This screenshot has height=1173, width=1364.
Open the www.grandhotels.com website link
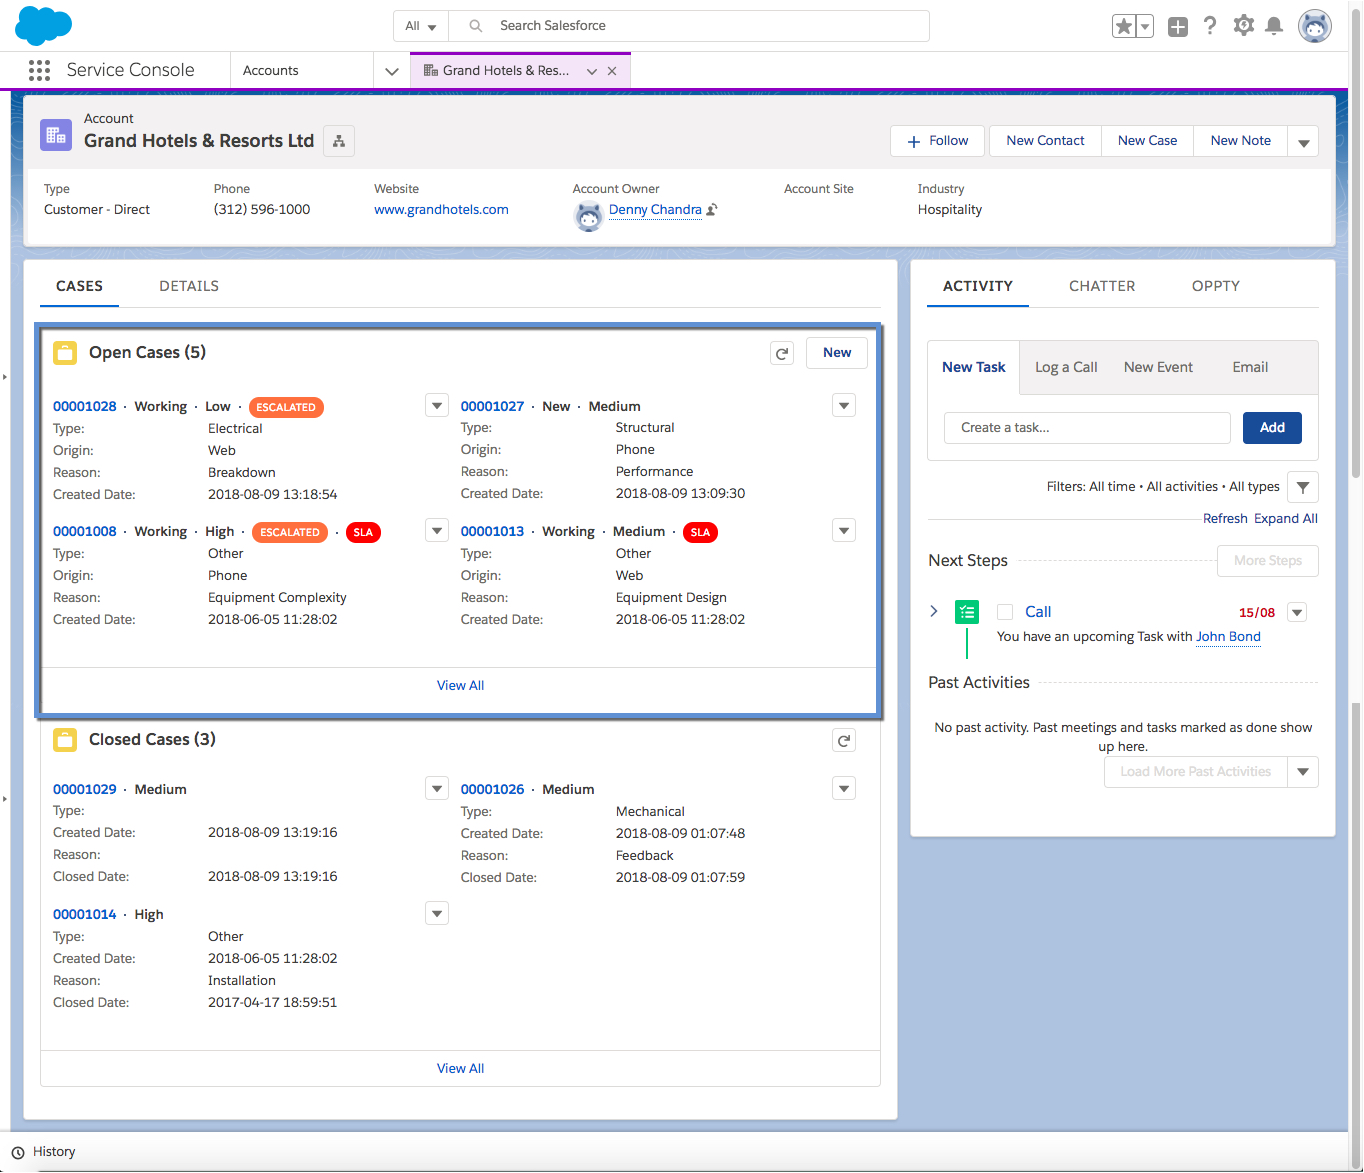tap(441, 210)
